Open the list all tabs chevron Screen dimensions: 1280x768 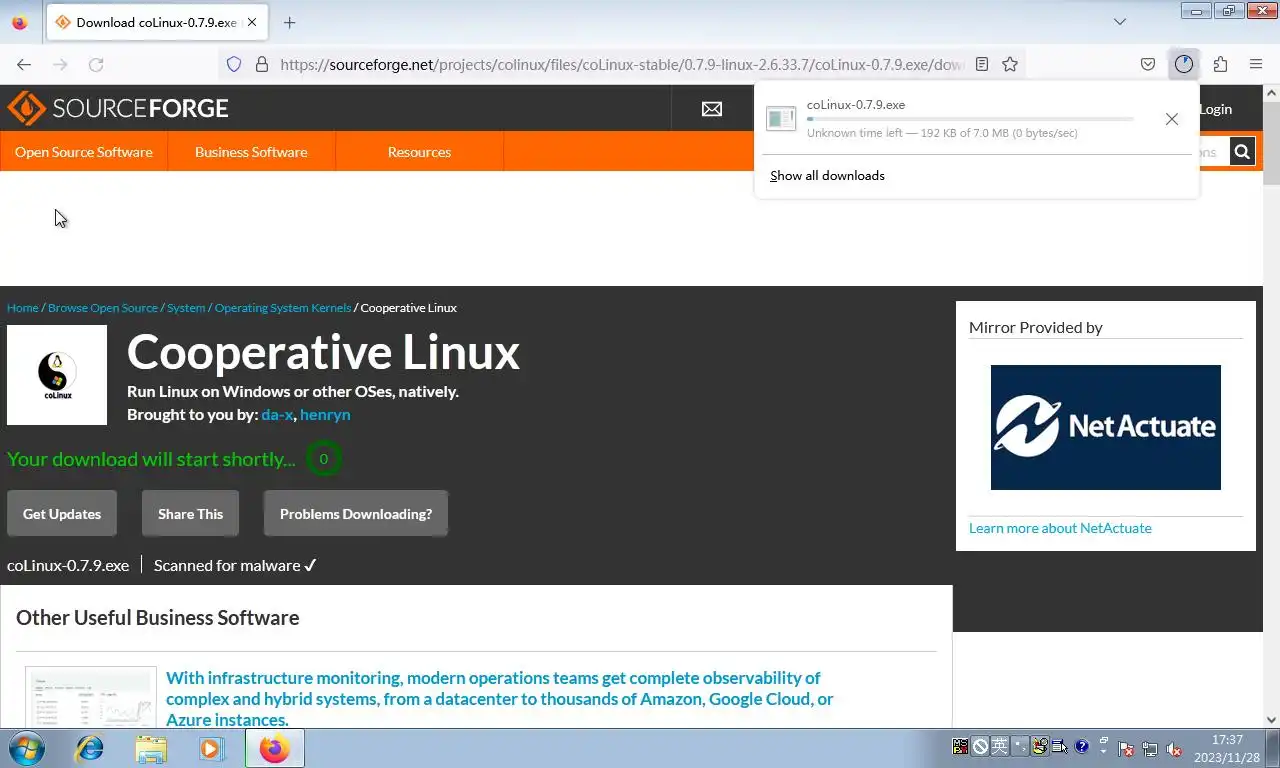pos(1120,22)
